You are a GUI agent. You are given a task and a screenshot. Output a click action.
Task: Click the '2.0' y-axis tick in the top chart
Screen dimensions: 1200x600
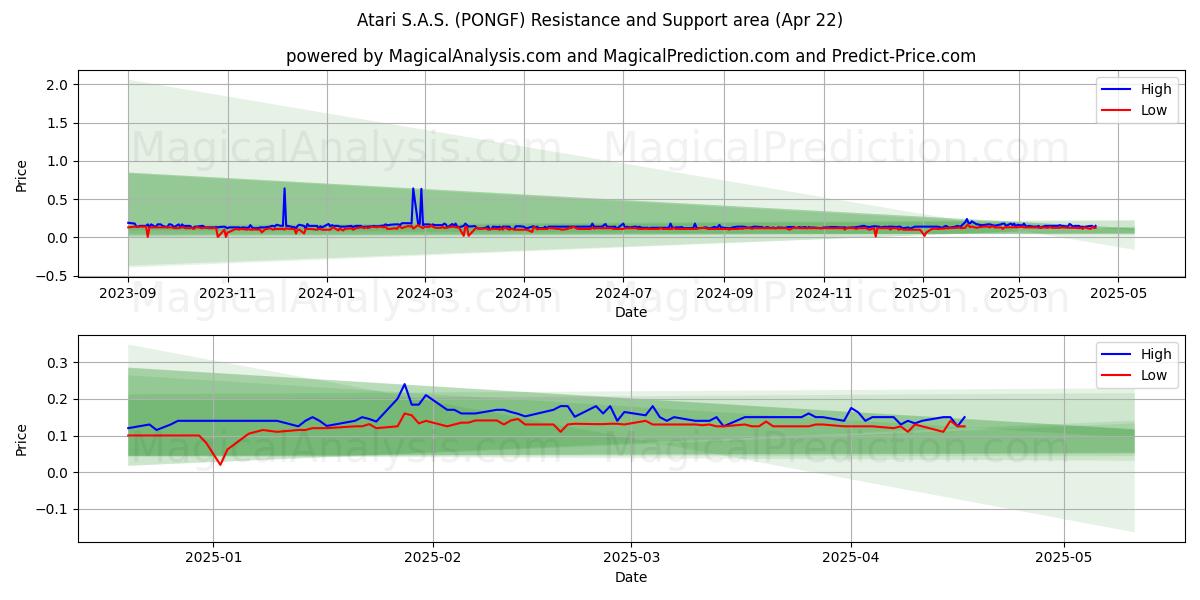coord(58,85)
